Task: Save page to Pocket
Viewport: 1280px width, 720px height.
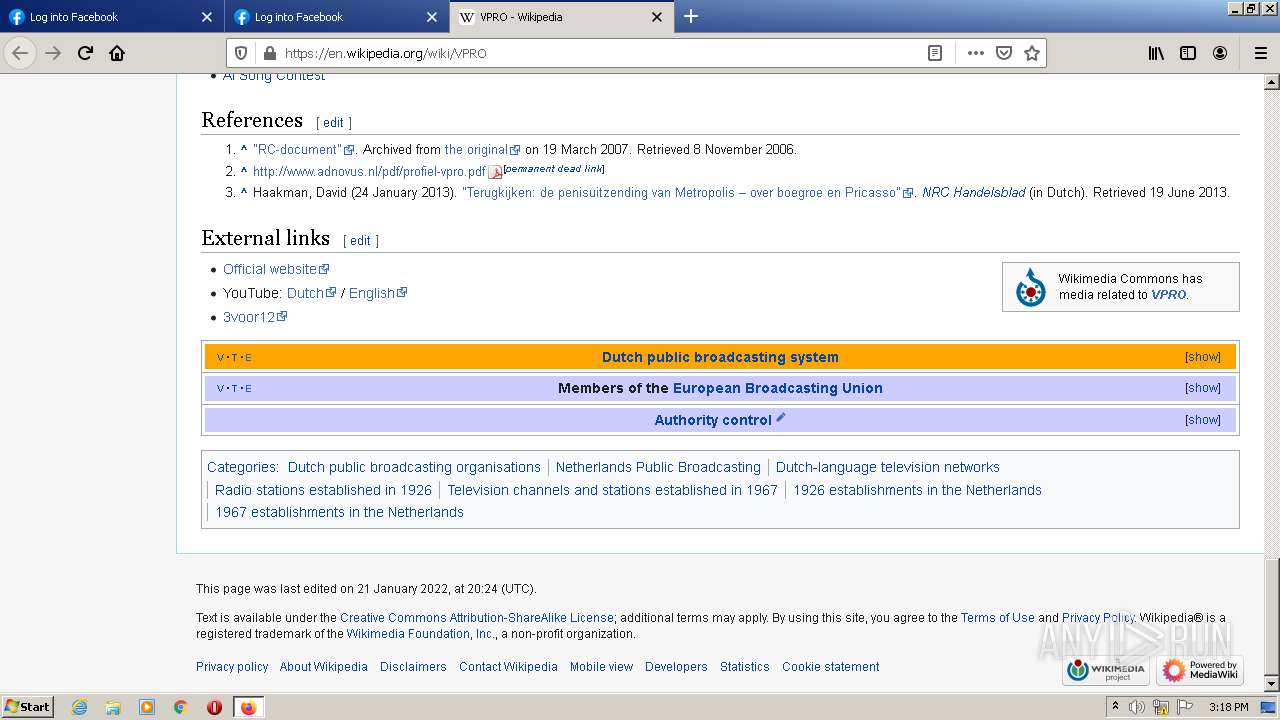Action: coord(1004,53)
